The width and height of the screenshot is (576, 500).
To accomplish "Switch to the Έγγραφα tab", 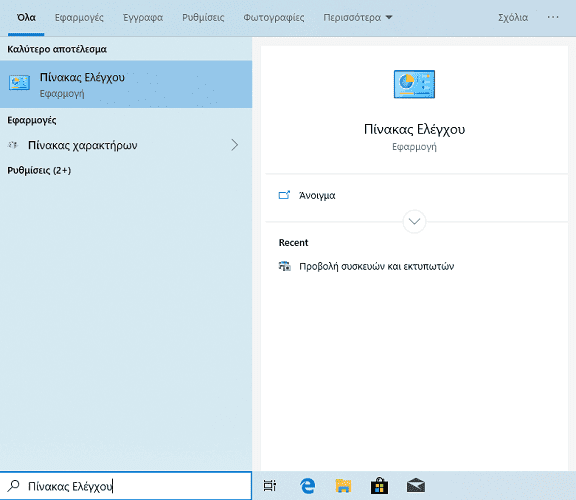I will click(143, 17).
